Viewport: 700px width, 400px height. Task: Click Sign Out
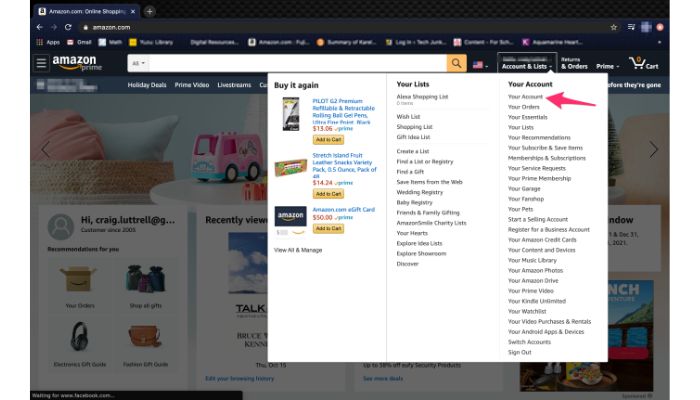[519, 352]
